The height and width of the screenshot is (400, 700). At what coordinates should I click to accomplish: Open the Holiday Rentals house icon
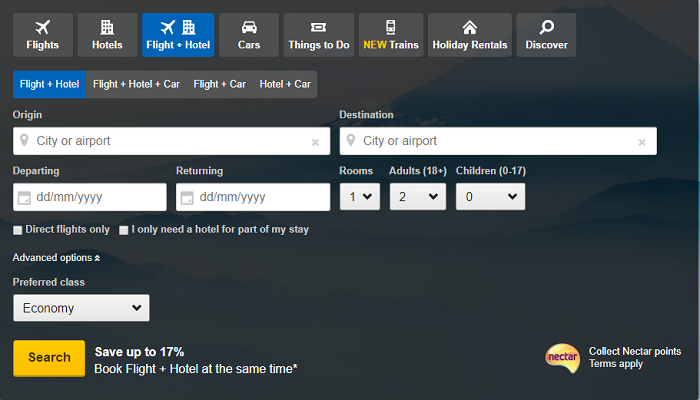469,27
